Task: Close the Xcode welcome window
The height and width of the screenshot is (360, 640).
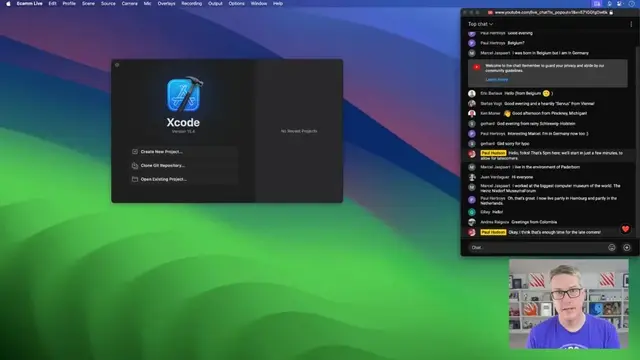Action: (x=117, y=65)
